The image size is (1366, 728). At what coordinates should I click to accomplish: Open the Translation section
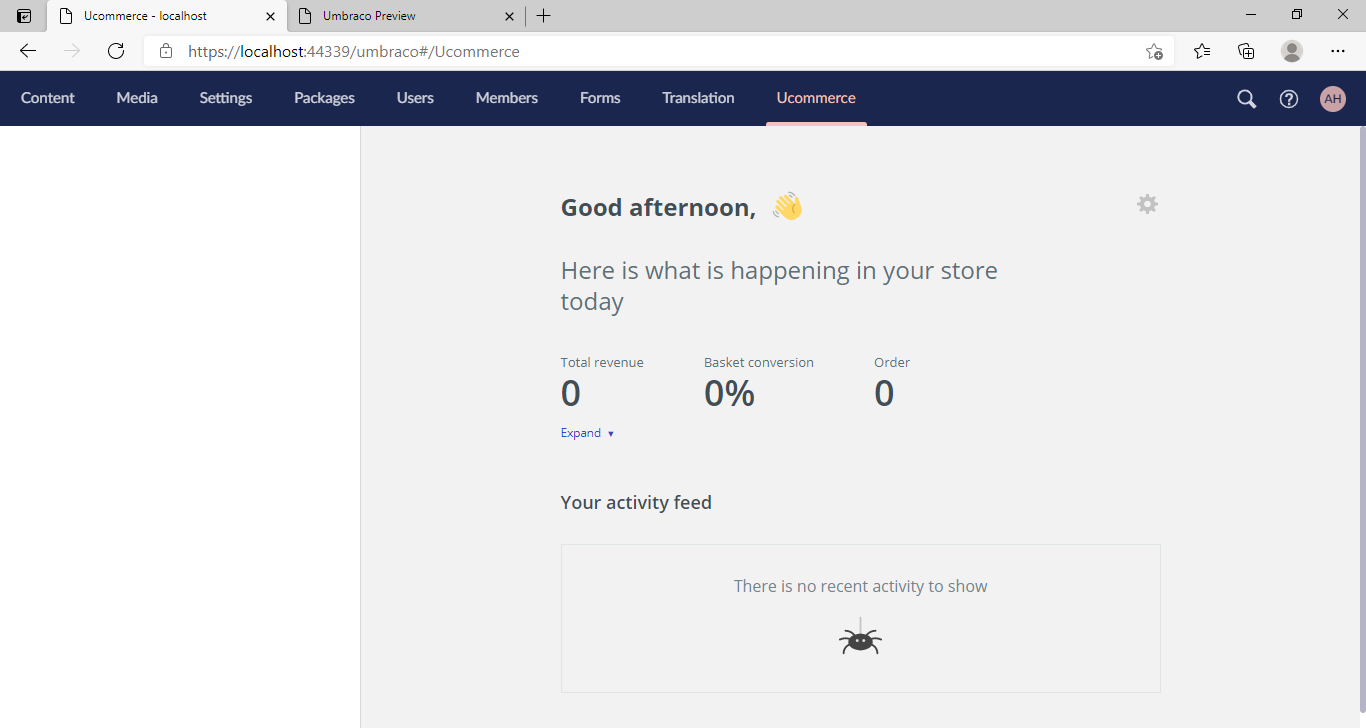coord(698,98)
